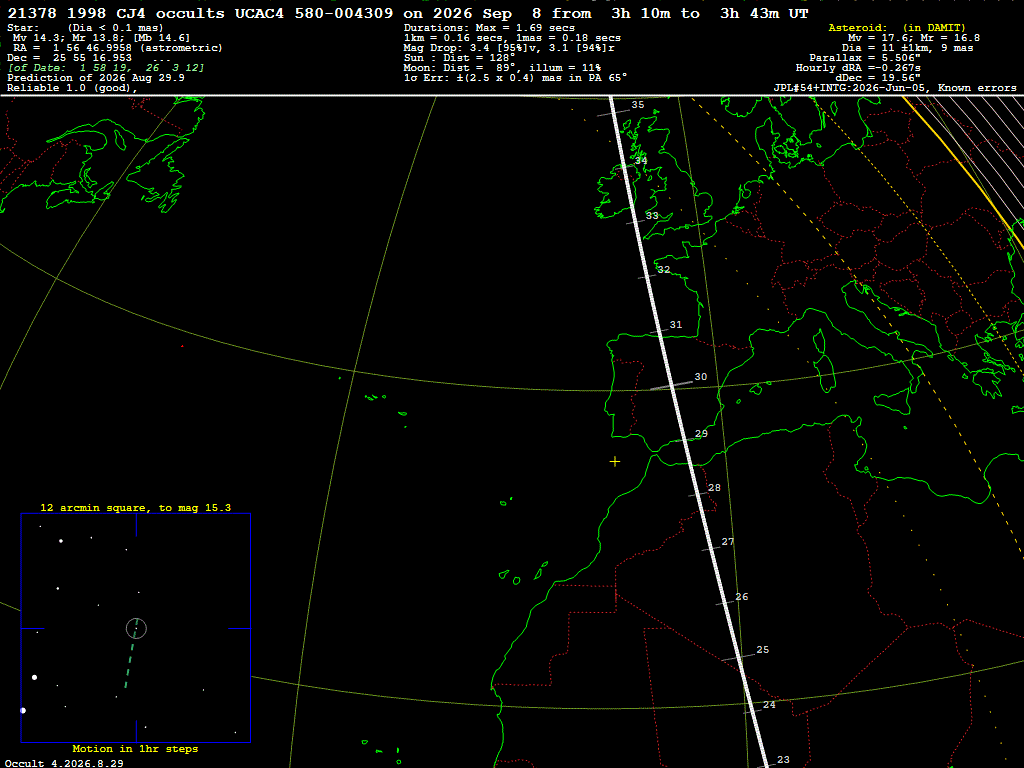This screenshot has height=768, width=1024.
Task: Click the Motion in 1hr steps label
Action: (x=135, y=748)
